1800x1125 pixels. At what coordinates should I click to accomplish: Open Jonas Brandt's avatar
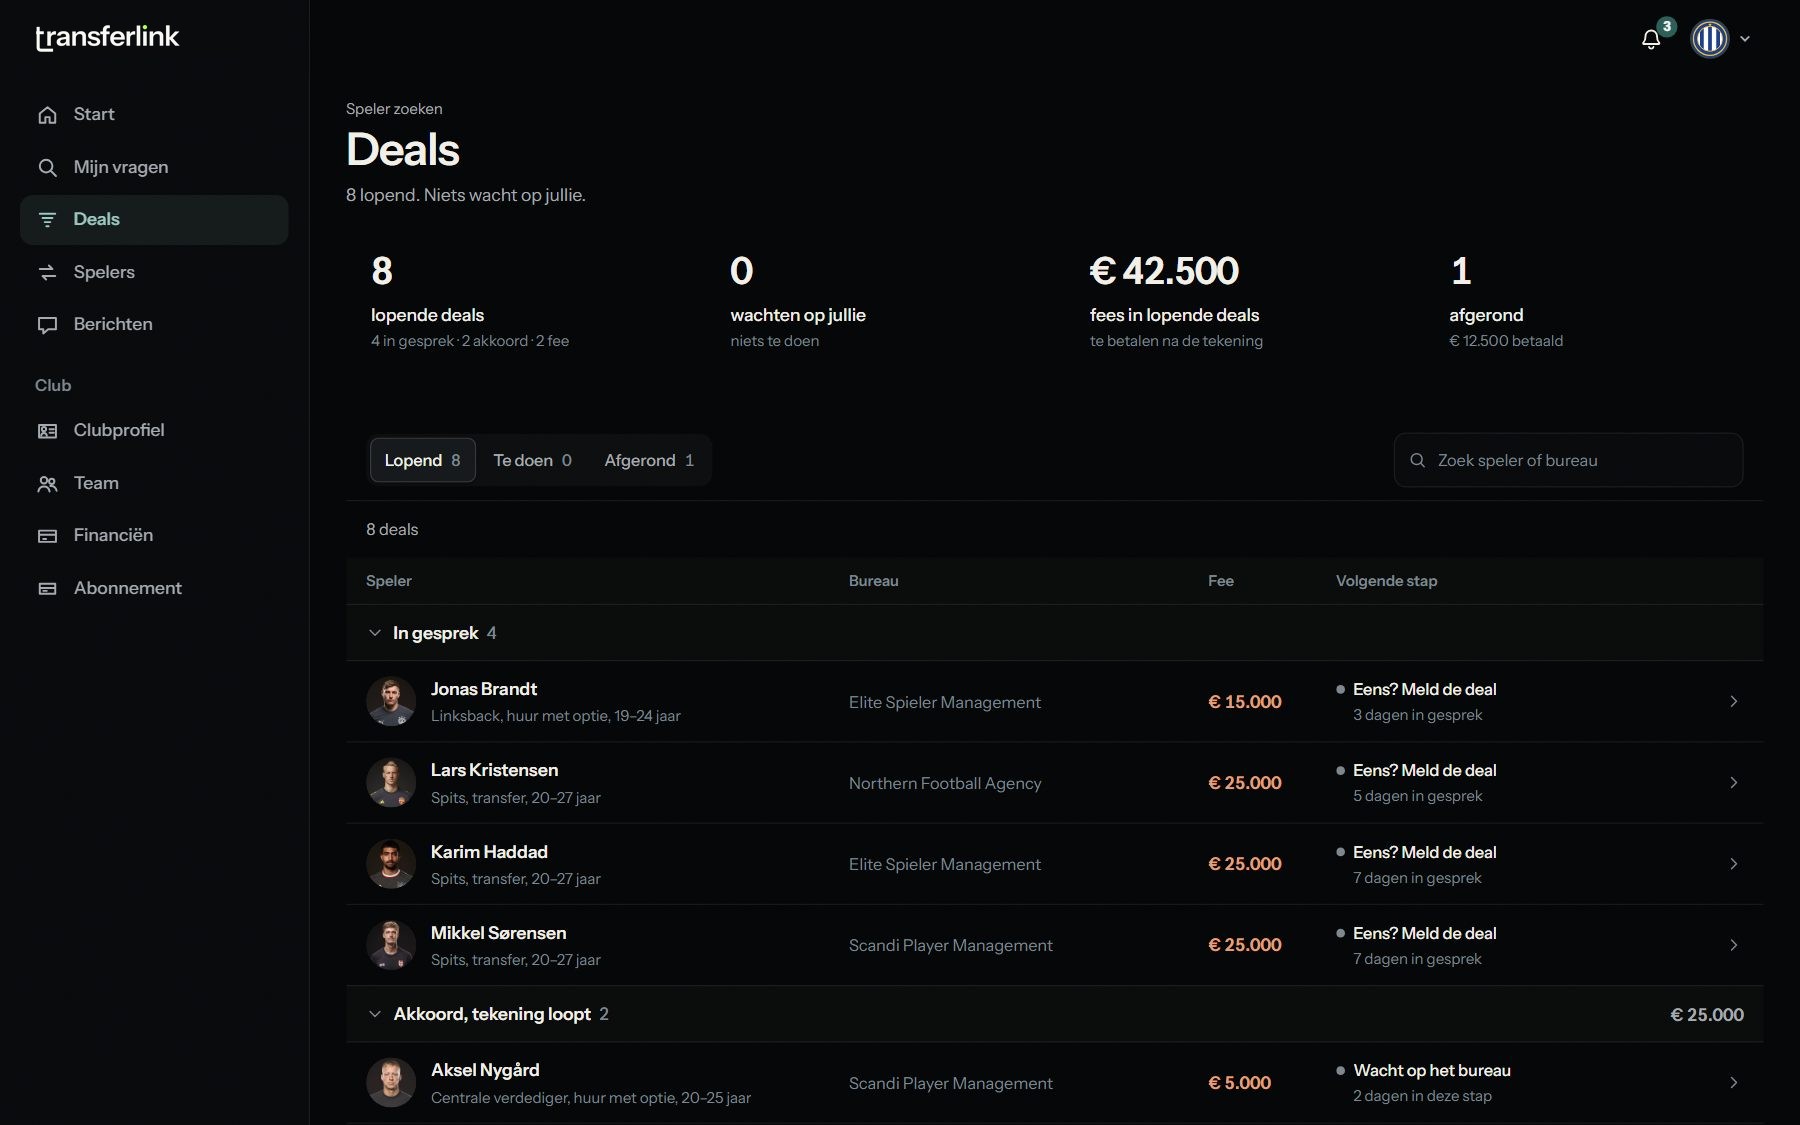391,702
